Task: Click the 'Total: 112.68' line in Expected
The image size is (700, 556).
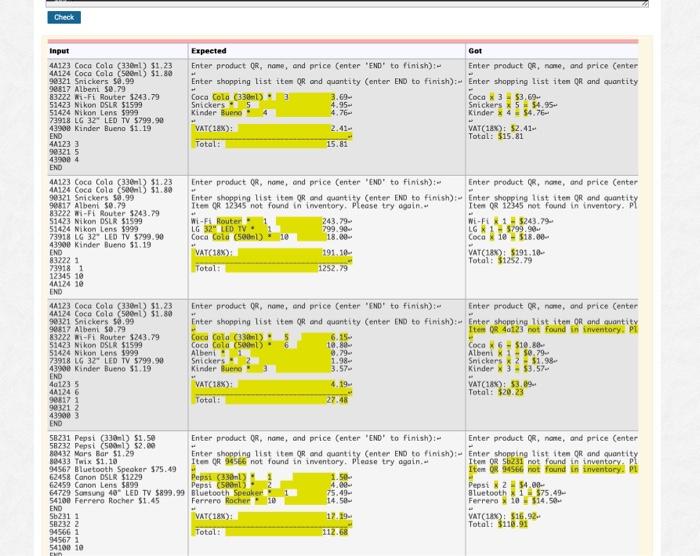Action: 271,532
